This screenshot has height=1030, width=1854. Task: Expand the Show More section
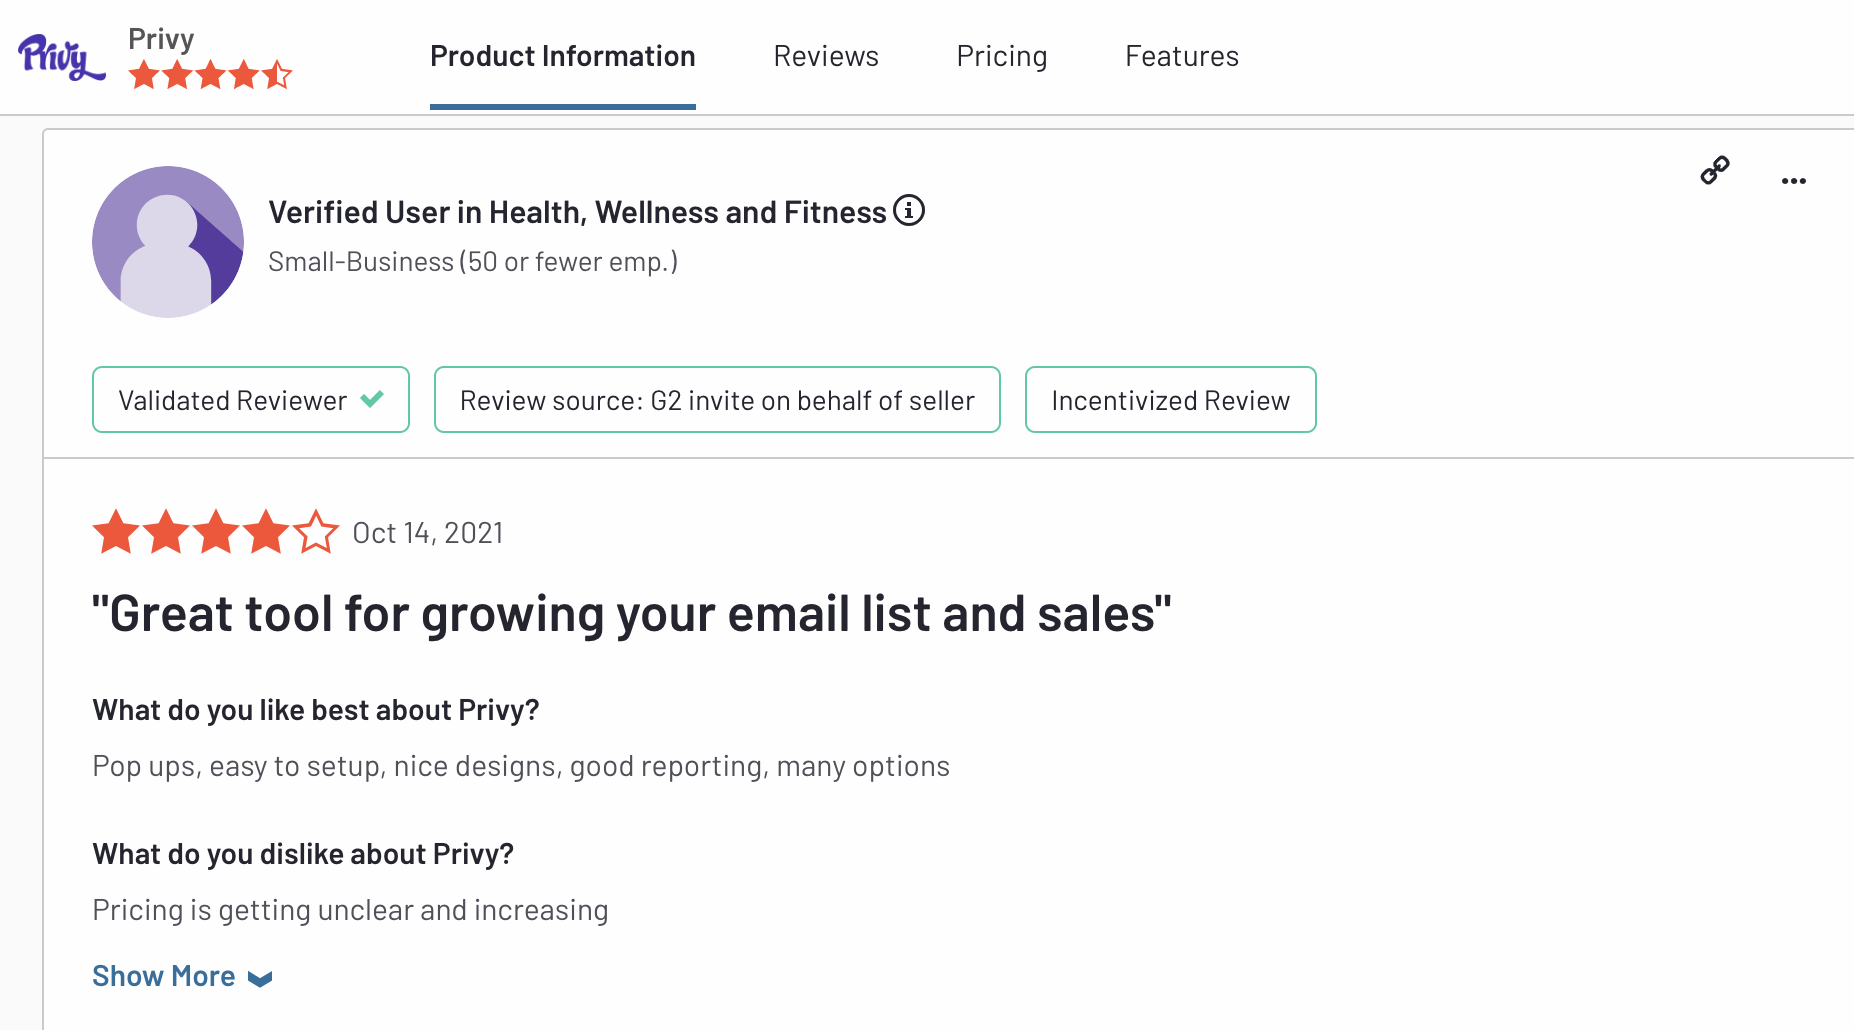coord(163,976)
